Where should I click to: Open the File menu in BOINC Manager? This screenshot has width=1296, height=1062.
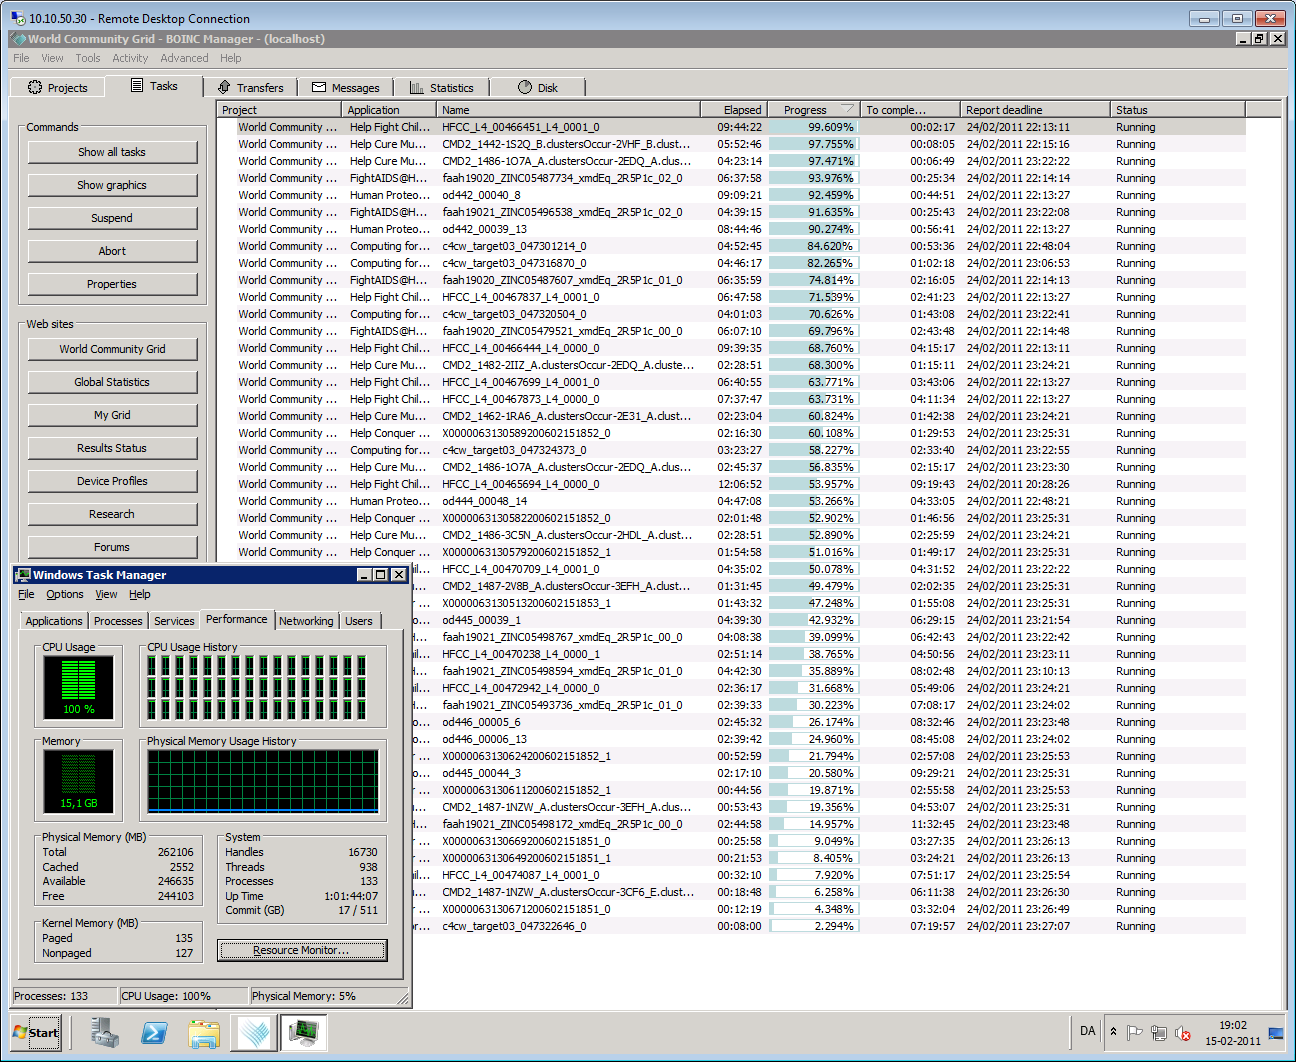pos(21,58)
